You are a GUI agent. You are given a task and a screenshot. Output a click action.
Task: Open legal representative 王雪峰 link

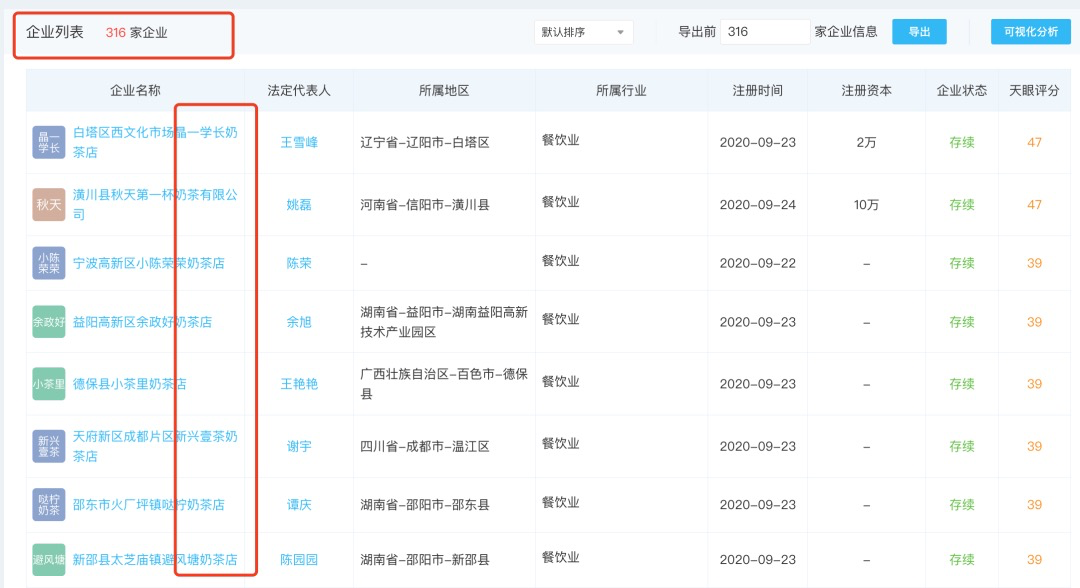299,142
